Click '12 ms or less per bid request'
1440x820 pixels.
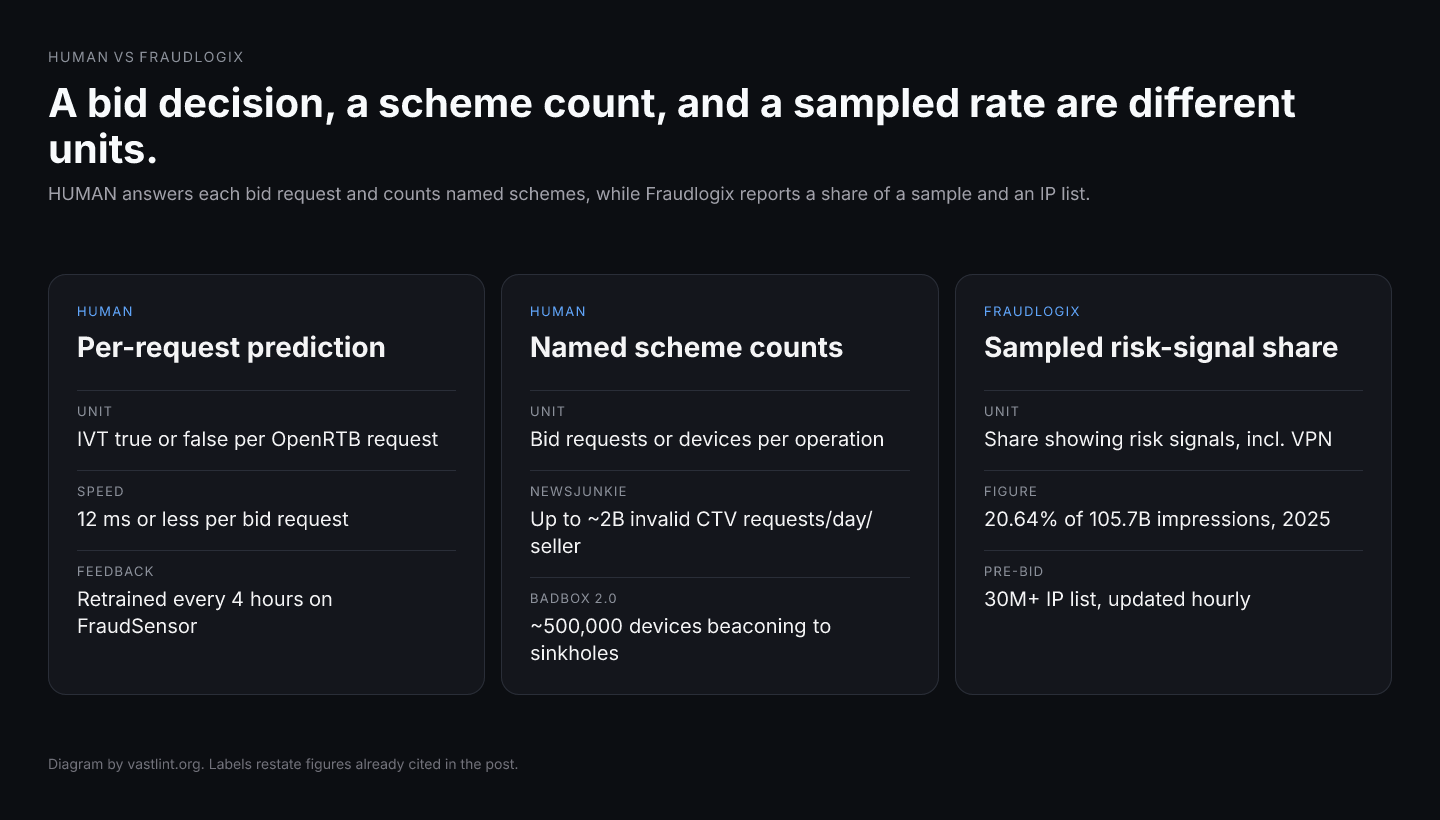pyautogui.click(x=213, y=519)
